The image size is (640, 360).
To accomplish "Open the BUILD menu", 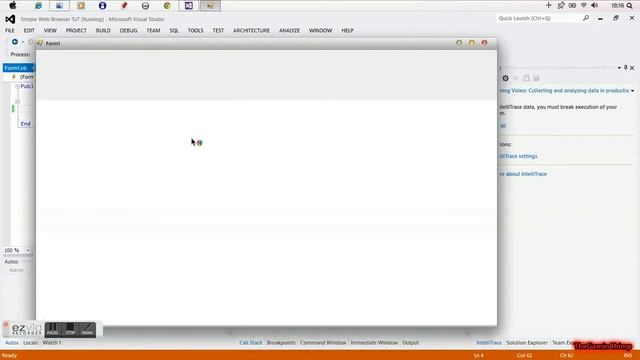I will 103,31.
